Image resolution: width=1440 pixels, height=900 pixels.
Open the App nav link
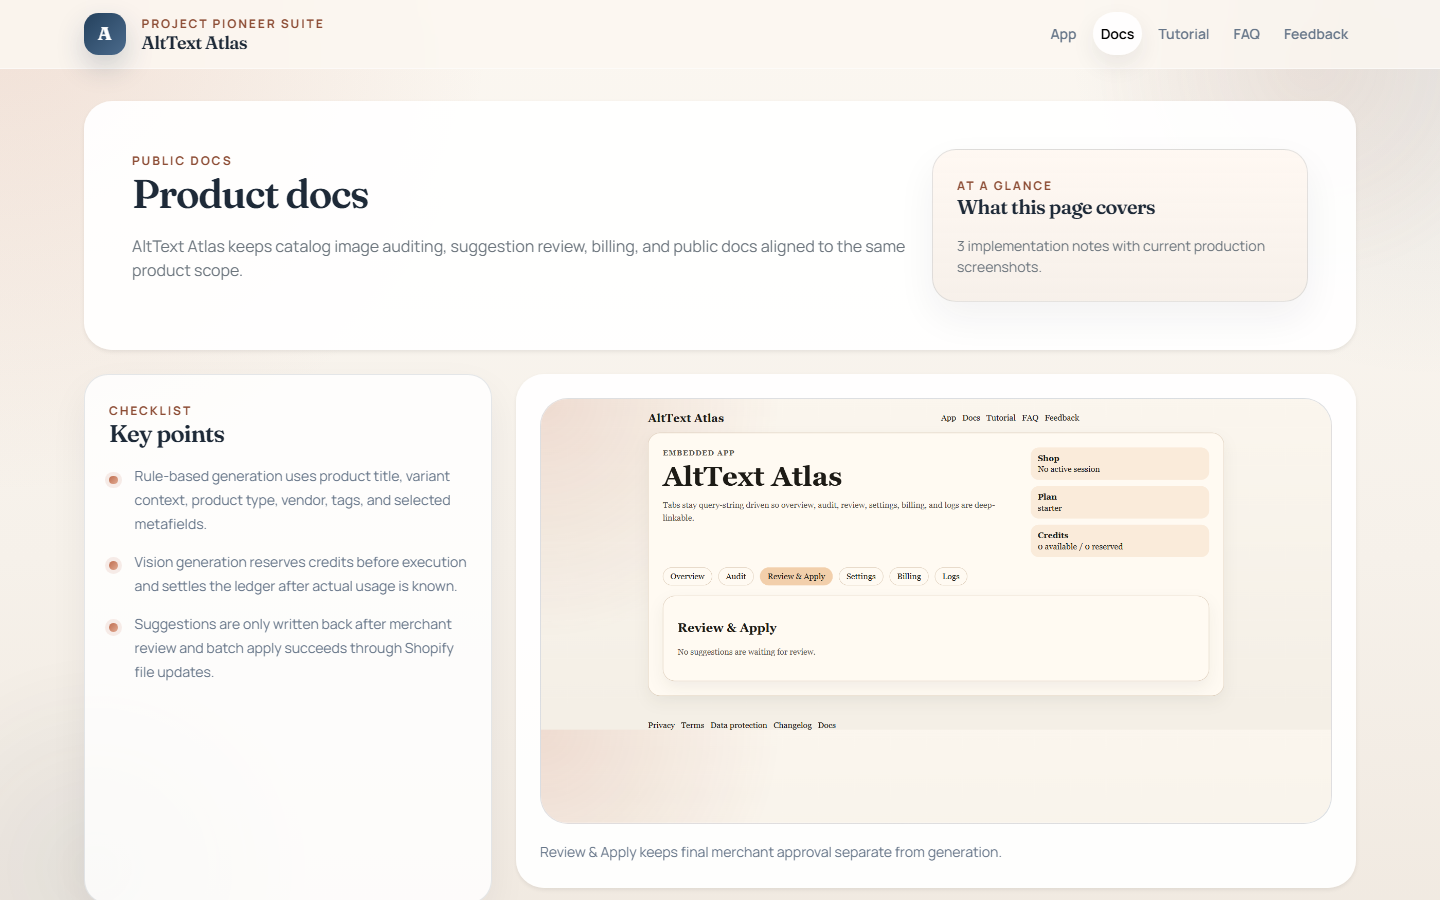(x=1063, y=34)
